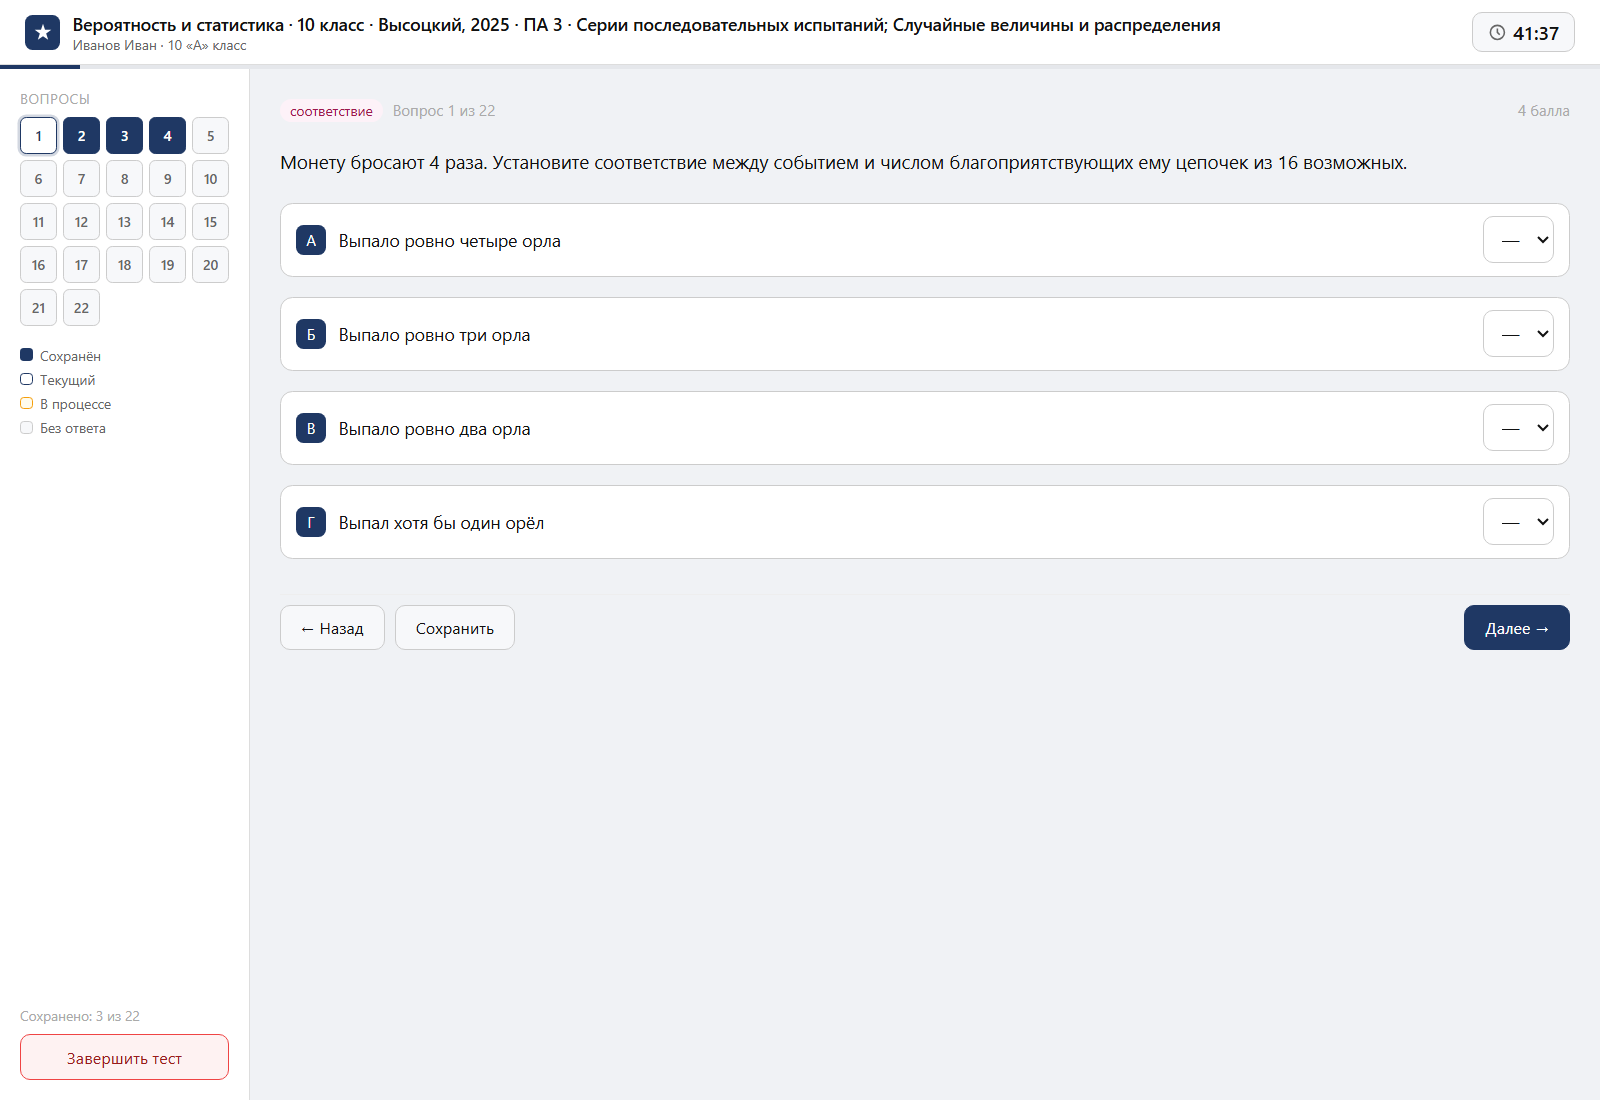Open the answer dropdown for option В

point(1518,428)
